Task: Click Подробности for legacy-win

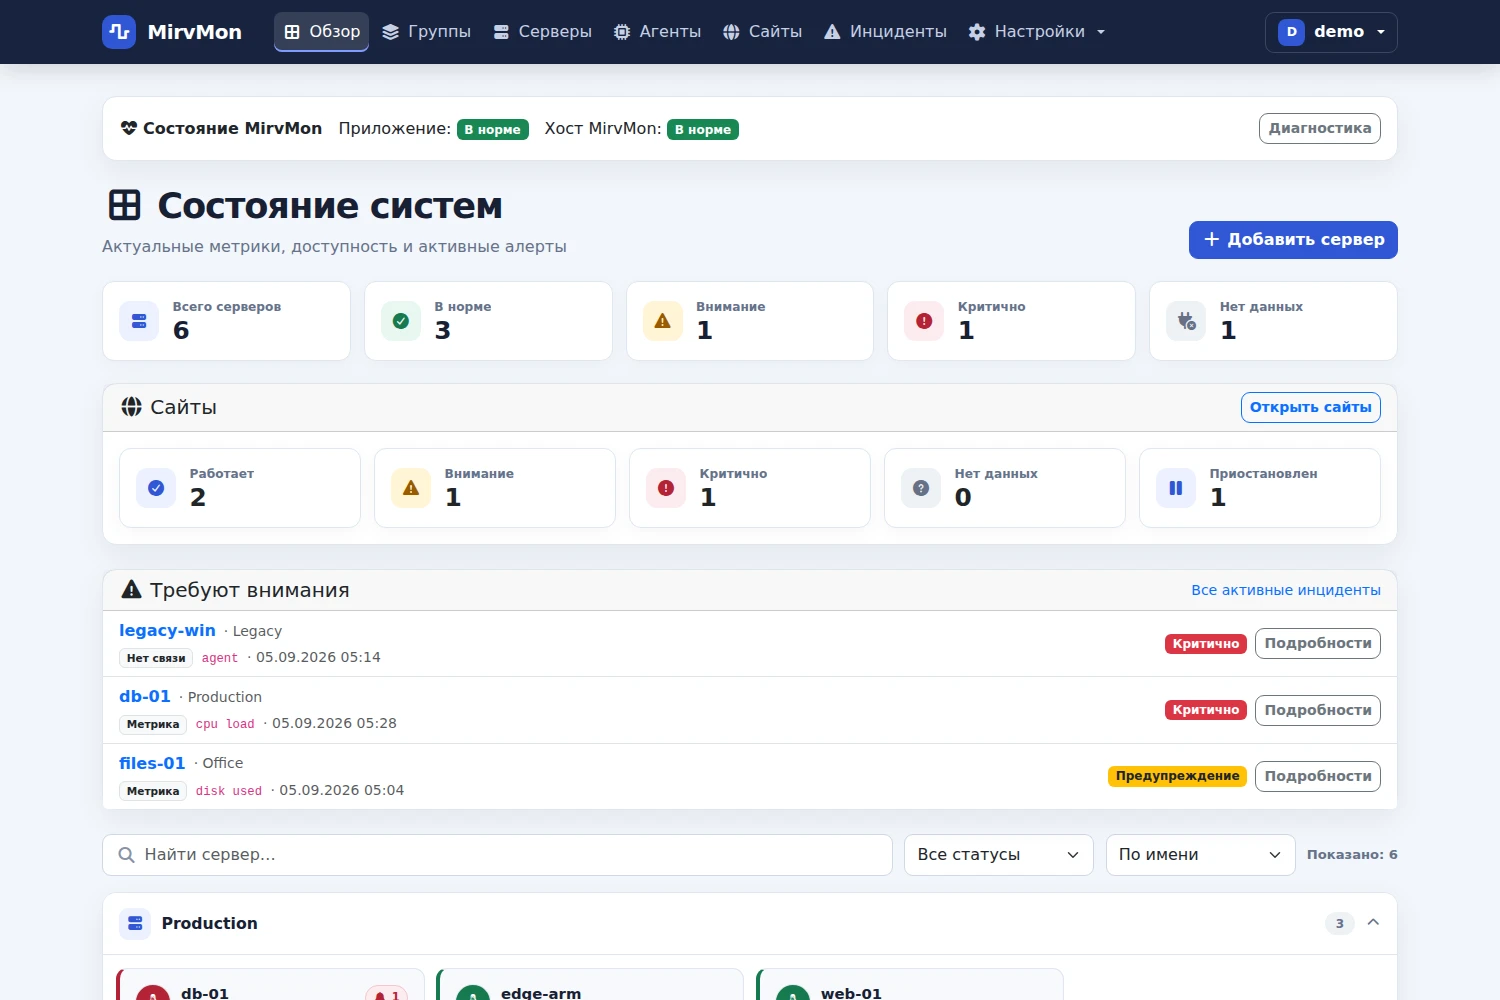Action: [x=1317, y=643]
